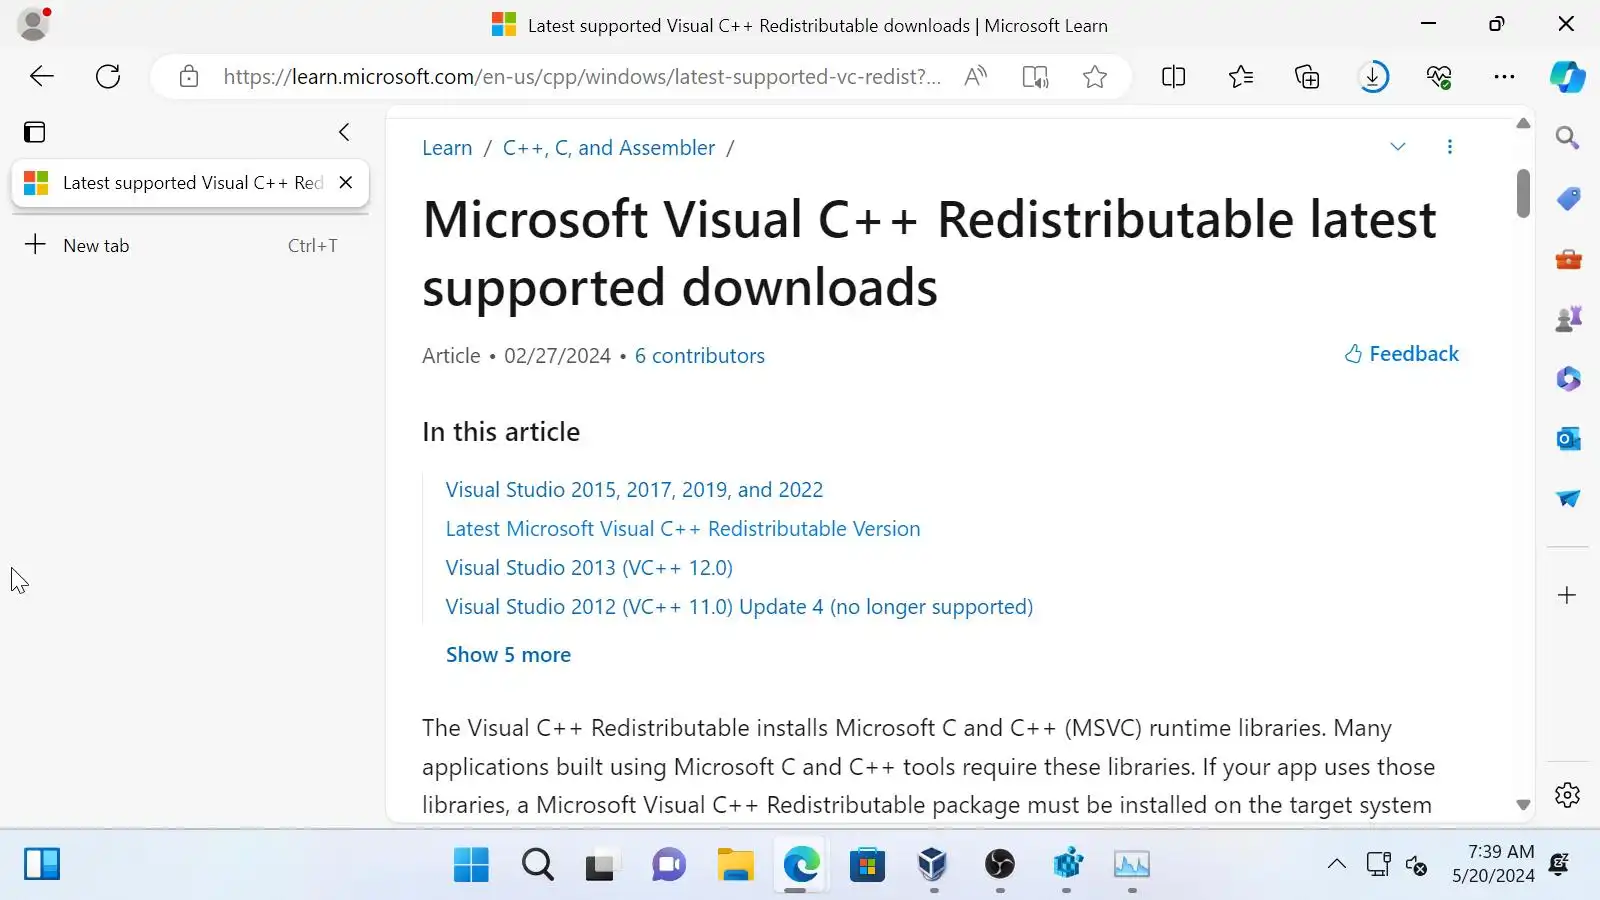Open Edge Settings and more menu

click(x=1504, y=76)
